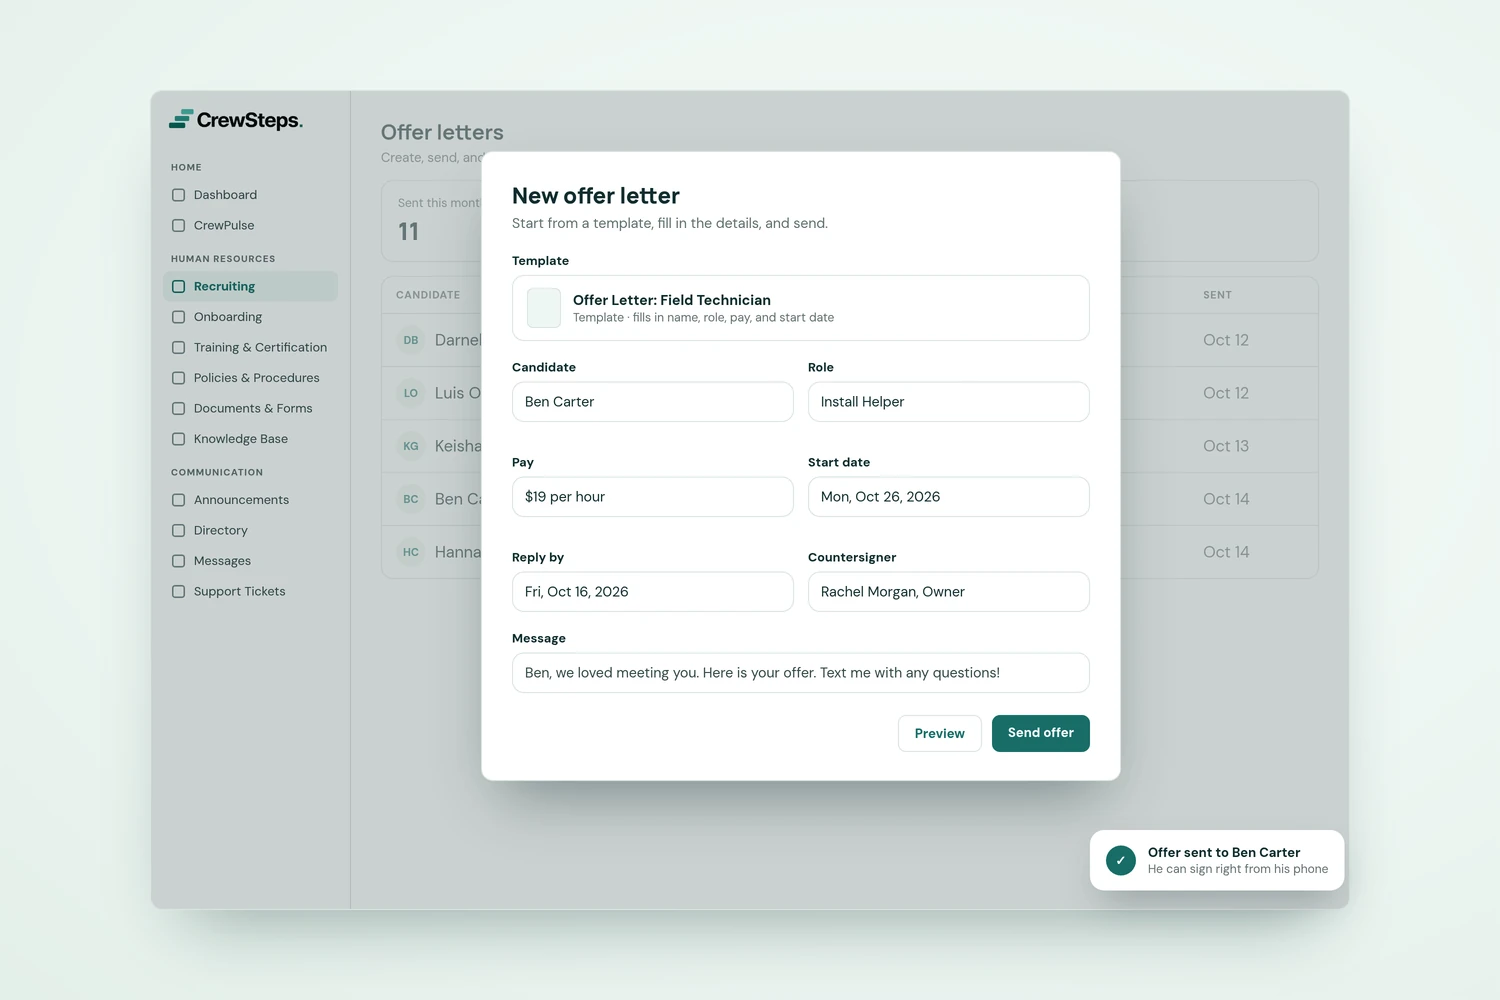Click the Dashboard sidebar icon
The width and height of the screenshot is (1500, 1000).
pos(178,195)
